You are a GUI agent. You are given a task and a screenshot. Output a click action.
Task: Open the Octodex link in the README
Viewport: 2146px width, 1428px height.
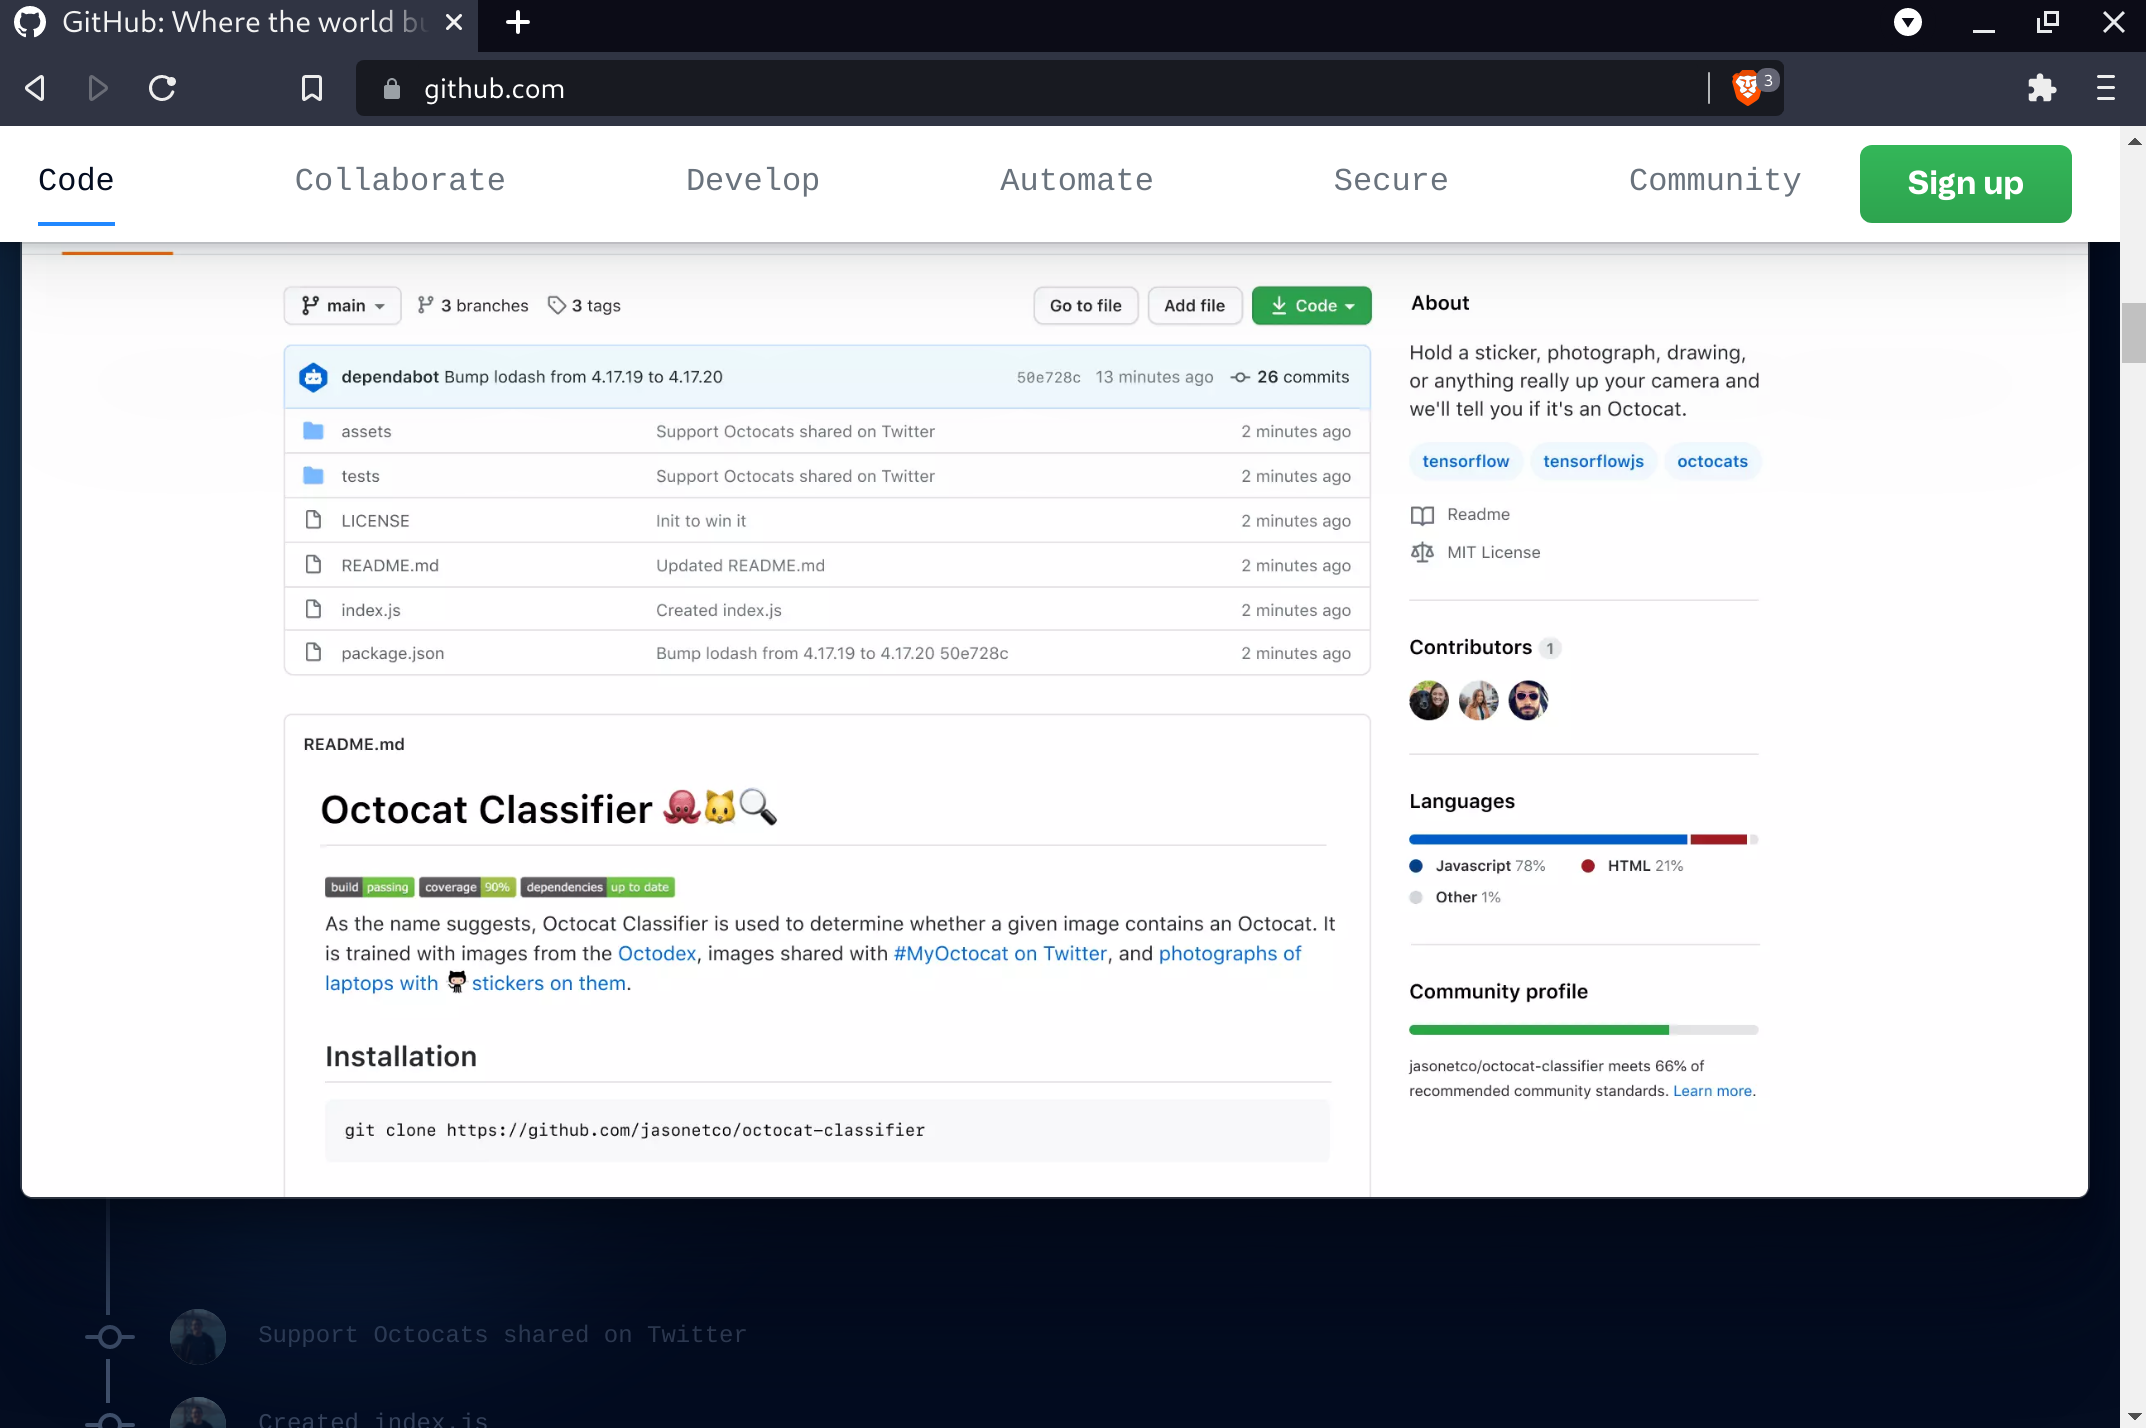656,953
